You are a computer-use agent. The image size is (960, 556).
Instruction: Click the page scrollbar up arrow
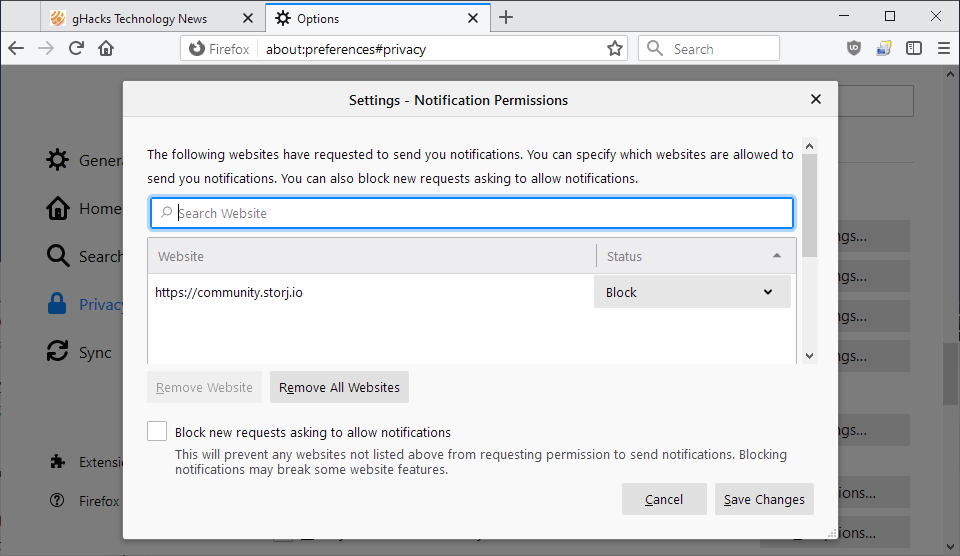[950, 73]
